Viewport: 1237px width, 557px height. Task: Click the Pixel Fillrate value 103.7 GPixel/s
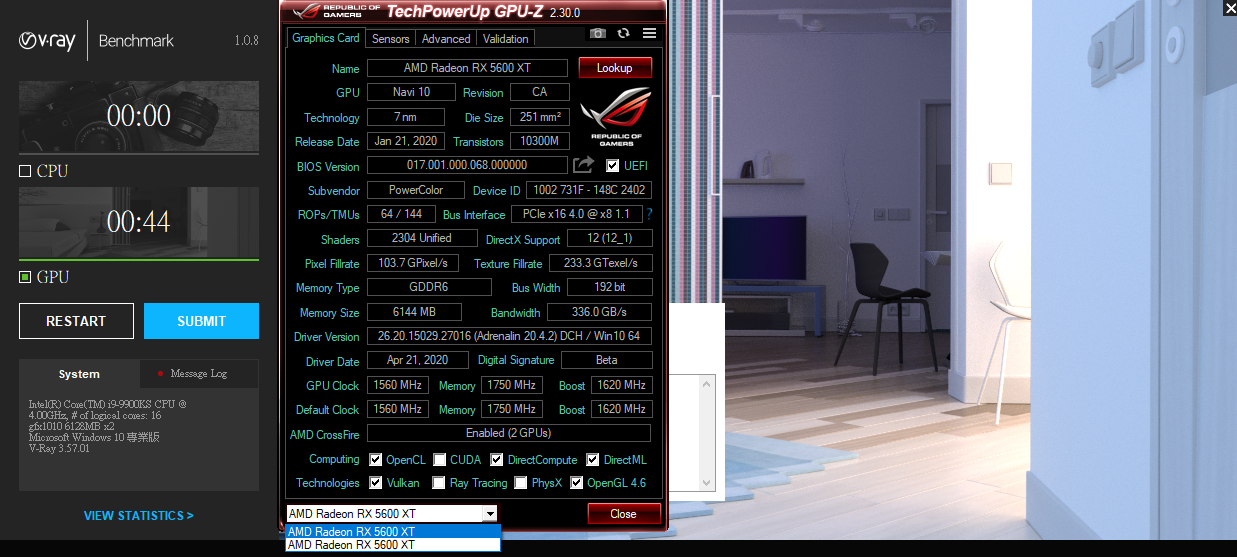pos(413,263)
